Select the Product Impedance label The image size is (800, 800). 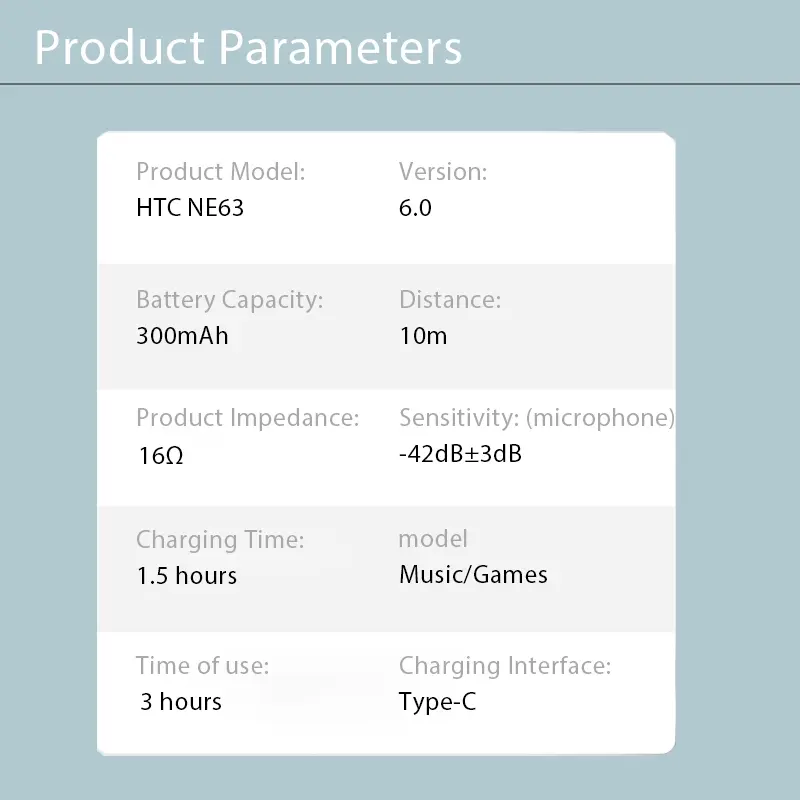pyautogui.click(x=247, y=418)
